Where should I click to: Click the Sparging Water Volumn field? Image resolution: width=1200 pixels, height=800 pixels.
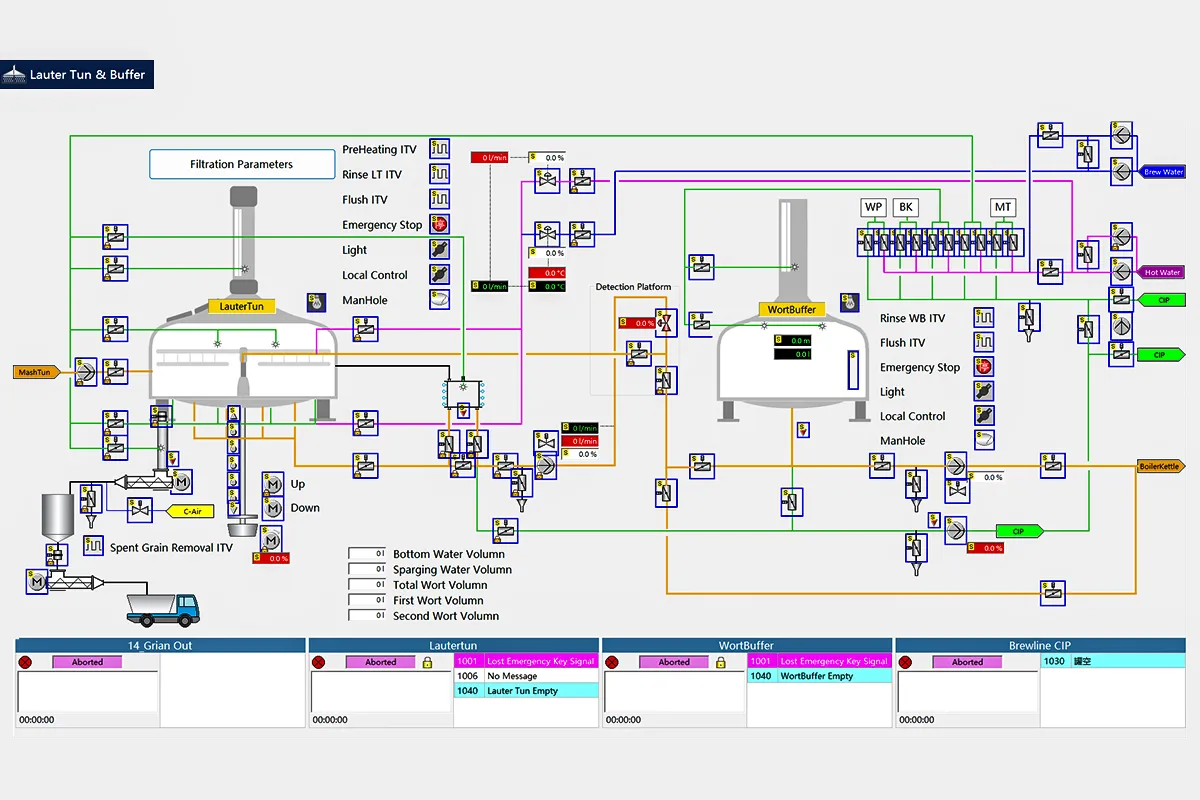[x=367, y=569]
